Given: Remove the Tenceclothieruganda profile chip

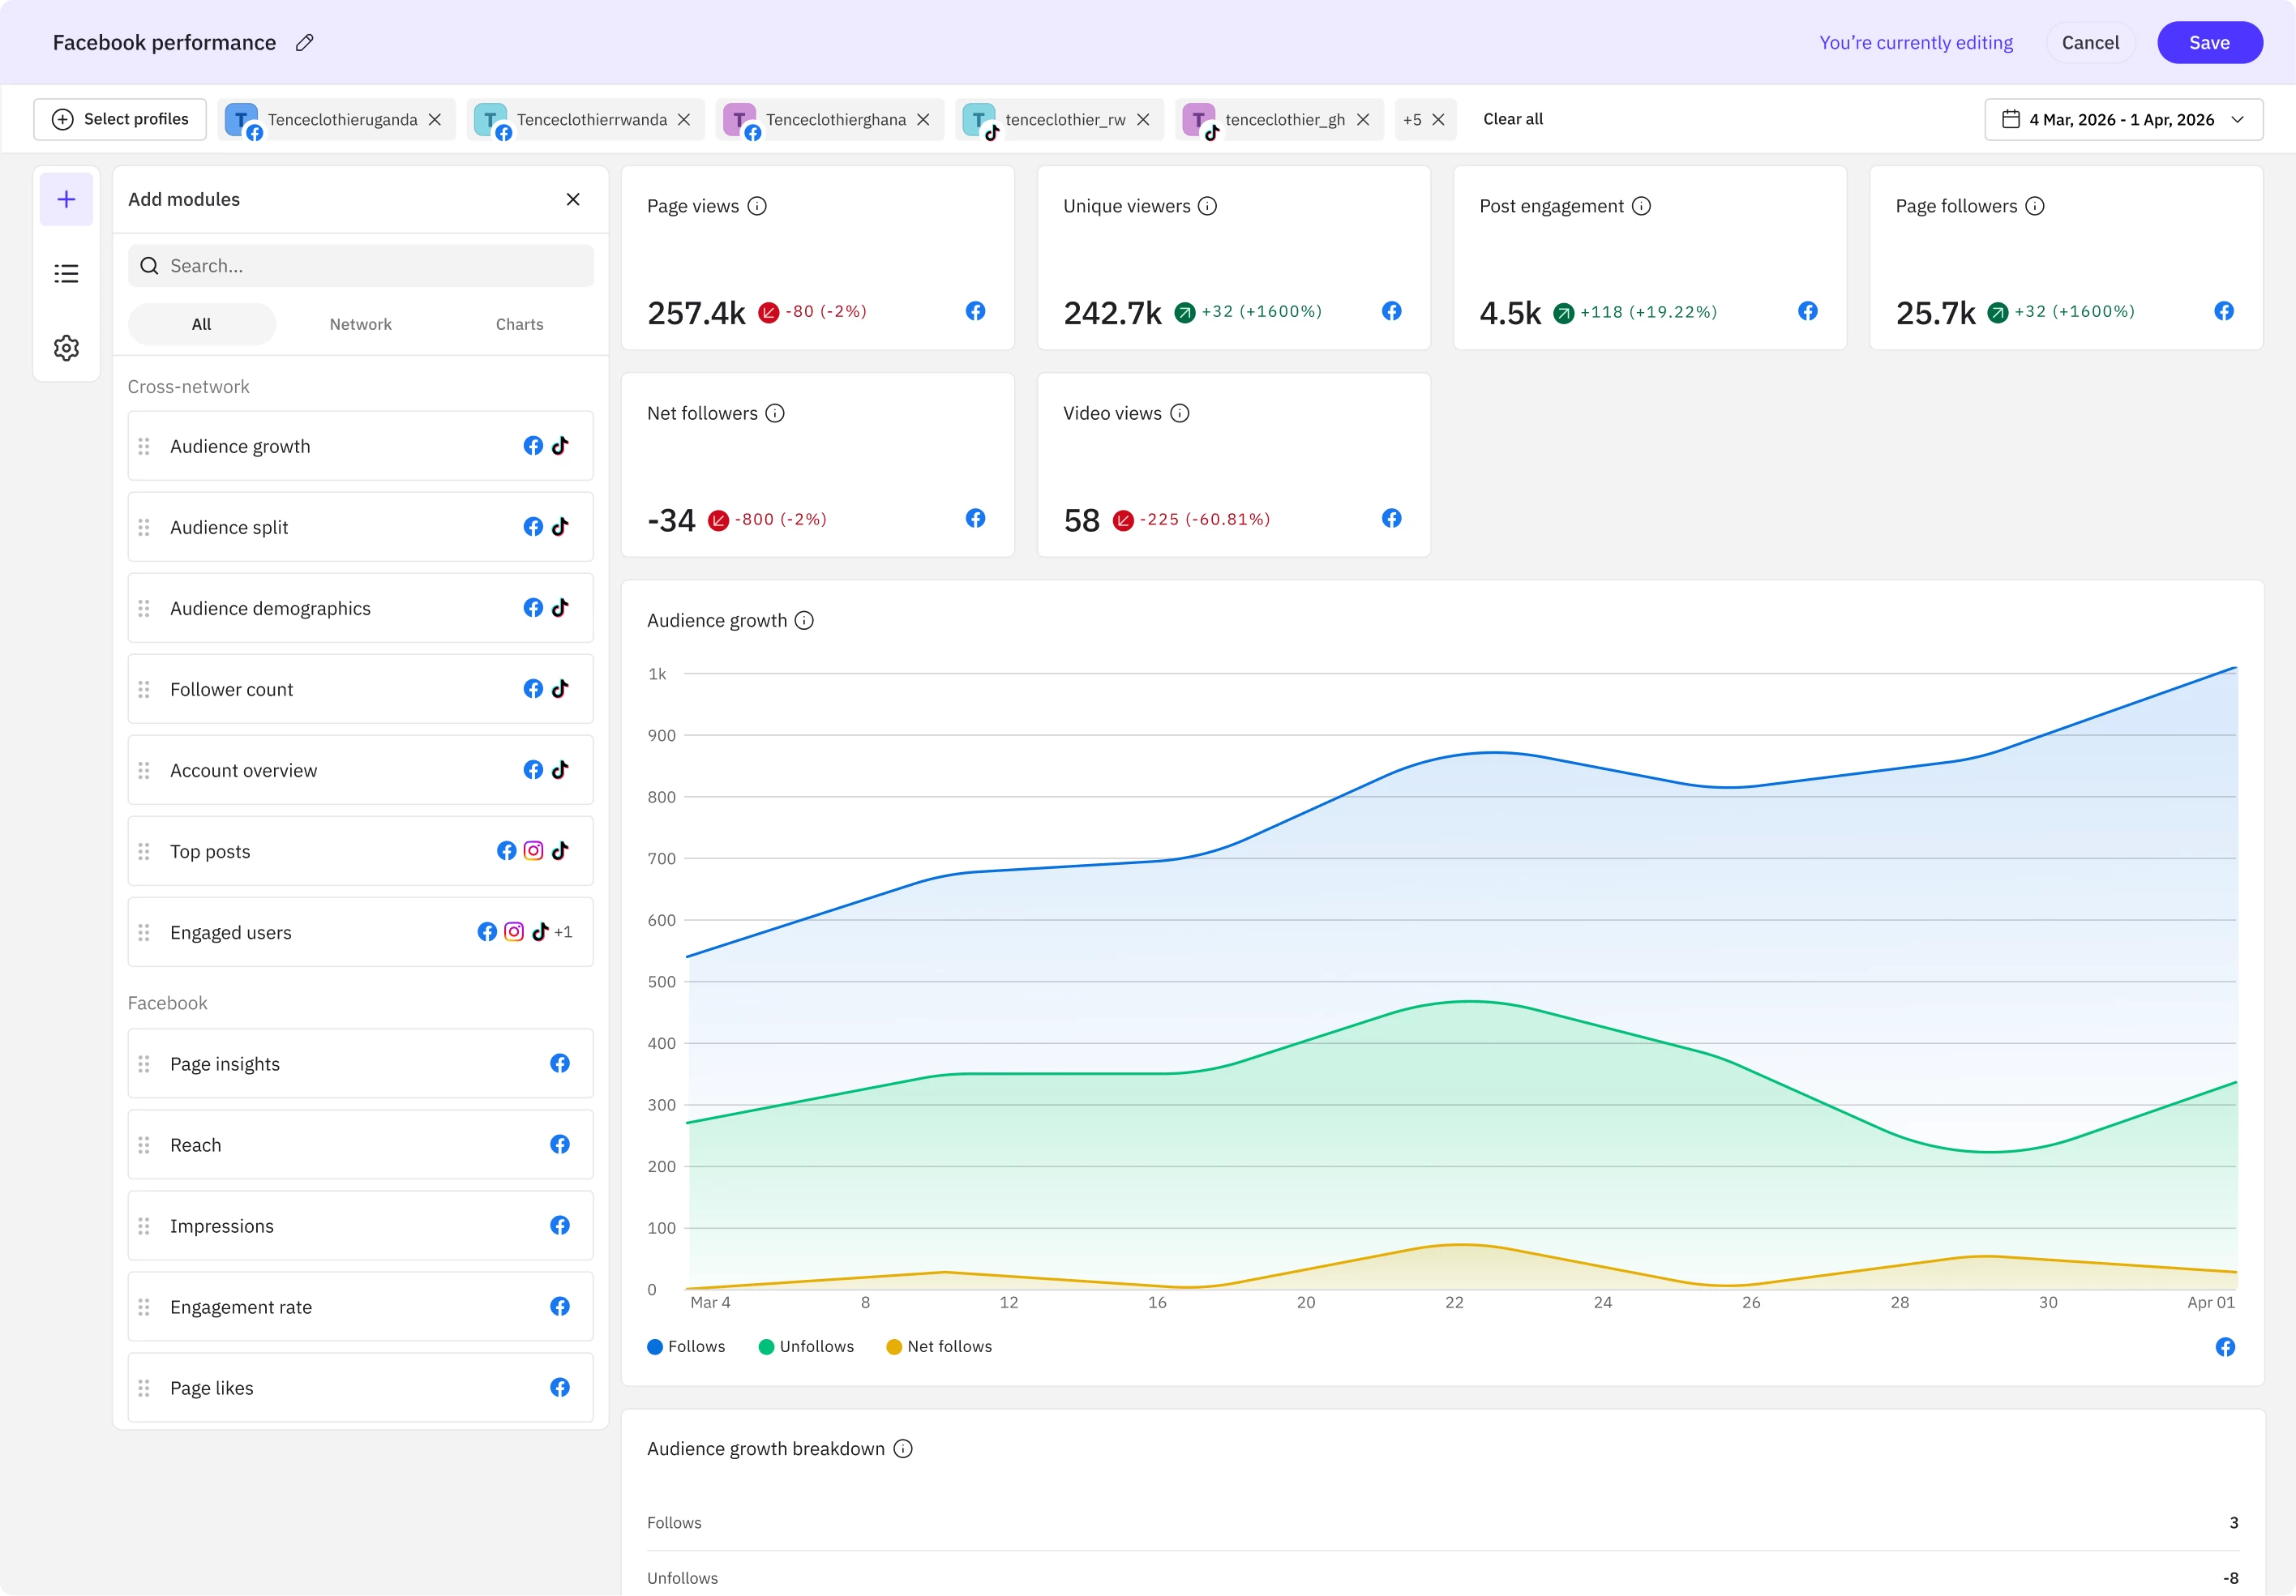Looking at the screenshot, I should click(x=435, y=119).
